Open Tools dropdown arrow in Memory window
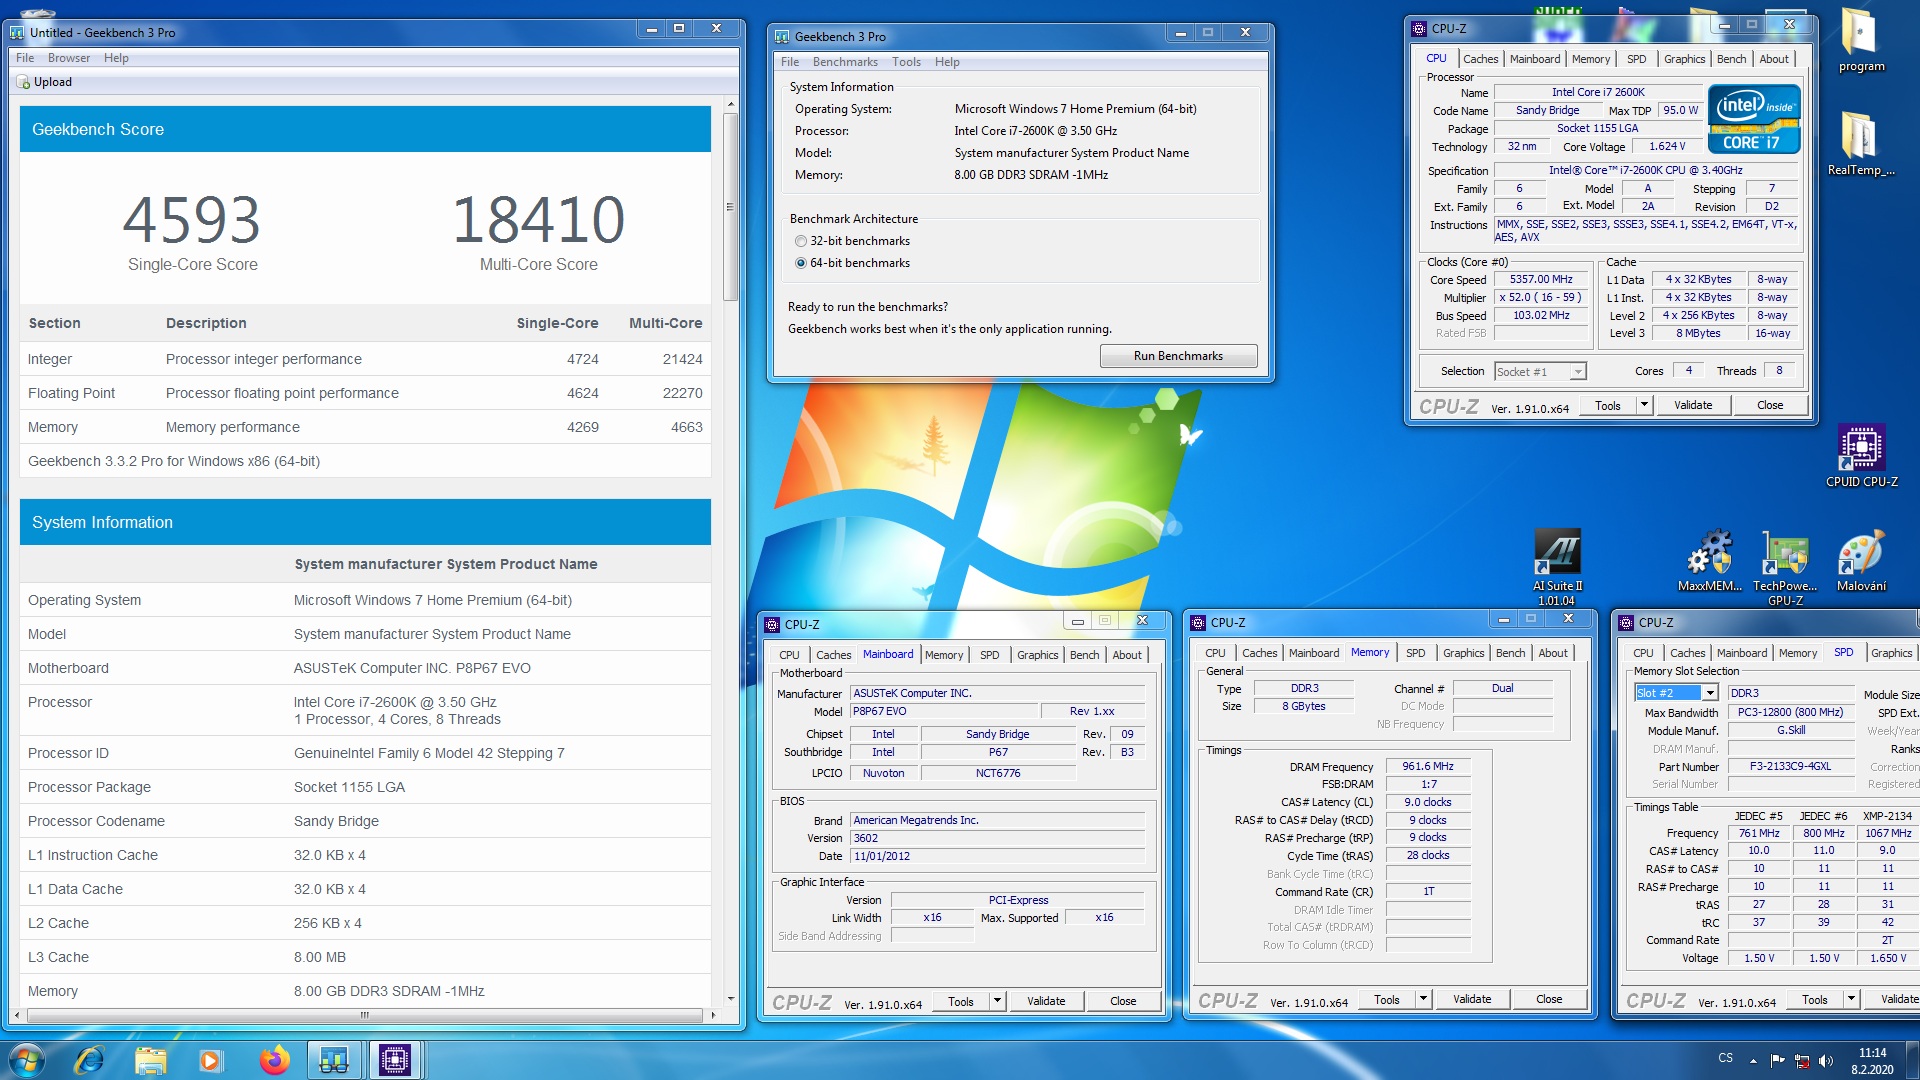This screenshot has height=1080, width=1920. point(1423,999)
